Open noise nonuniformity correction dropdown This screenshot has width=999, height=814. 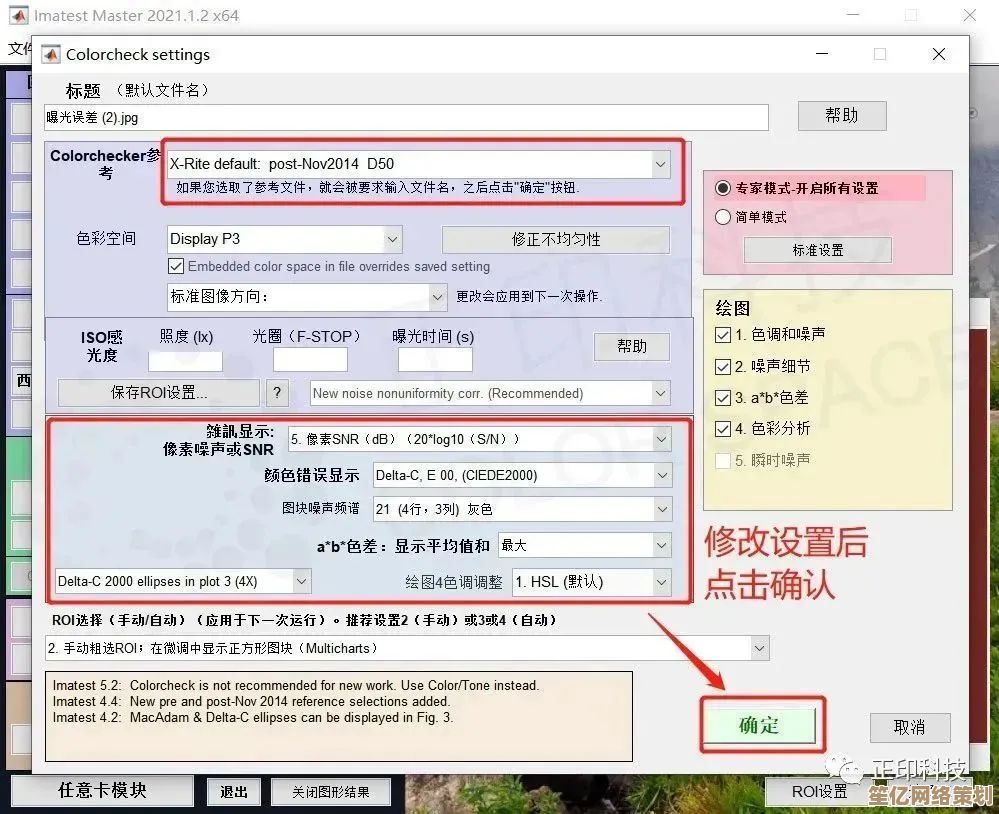click(x=490, y=394)
